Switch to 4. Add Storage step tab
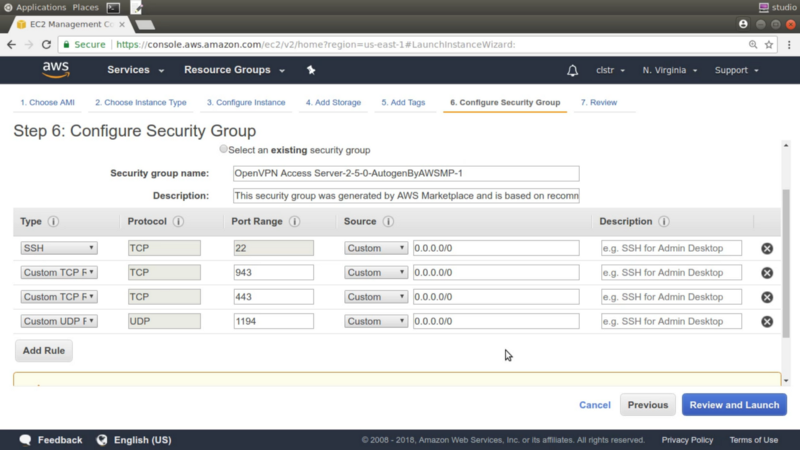 pyautogui.click(x=333, y=103)
